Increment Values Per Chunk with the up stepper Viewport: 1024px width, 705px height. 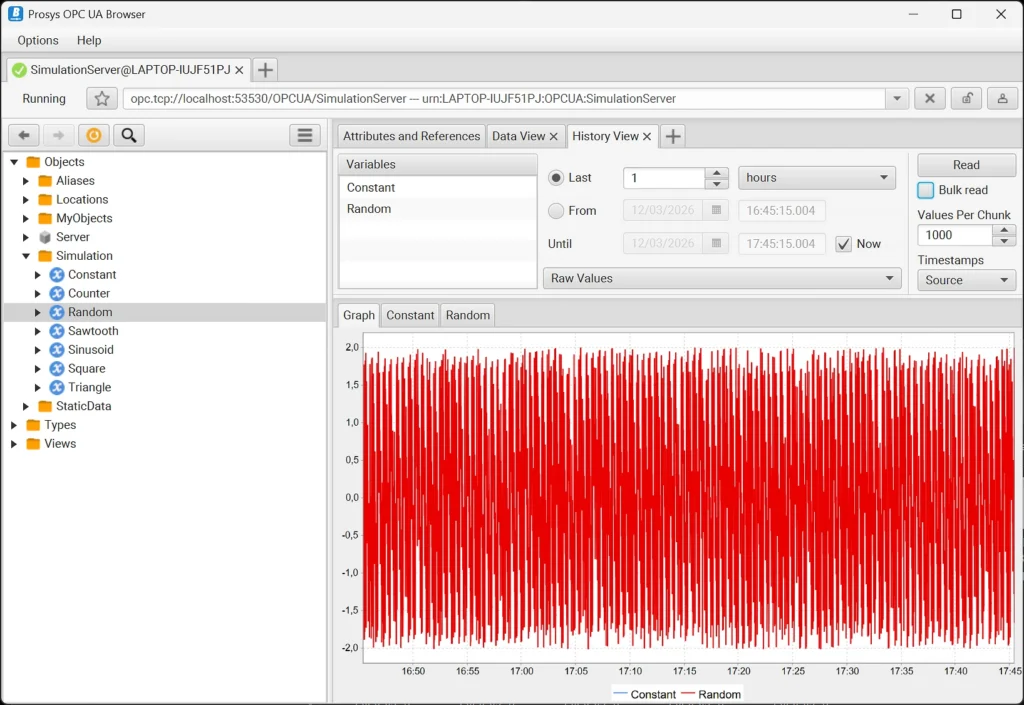click(x=1002, y=230)
